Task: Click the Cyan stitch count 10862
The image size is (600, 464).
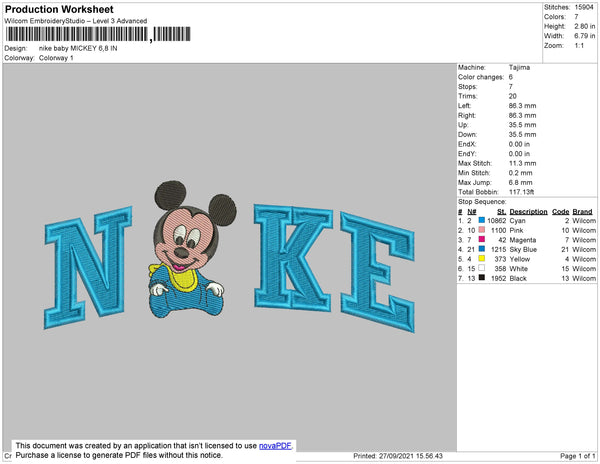Action: click(x=497, y=221)
